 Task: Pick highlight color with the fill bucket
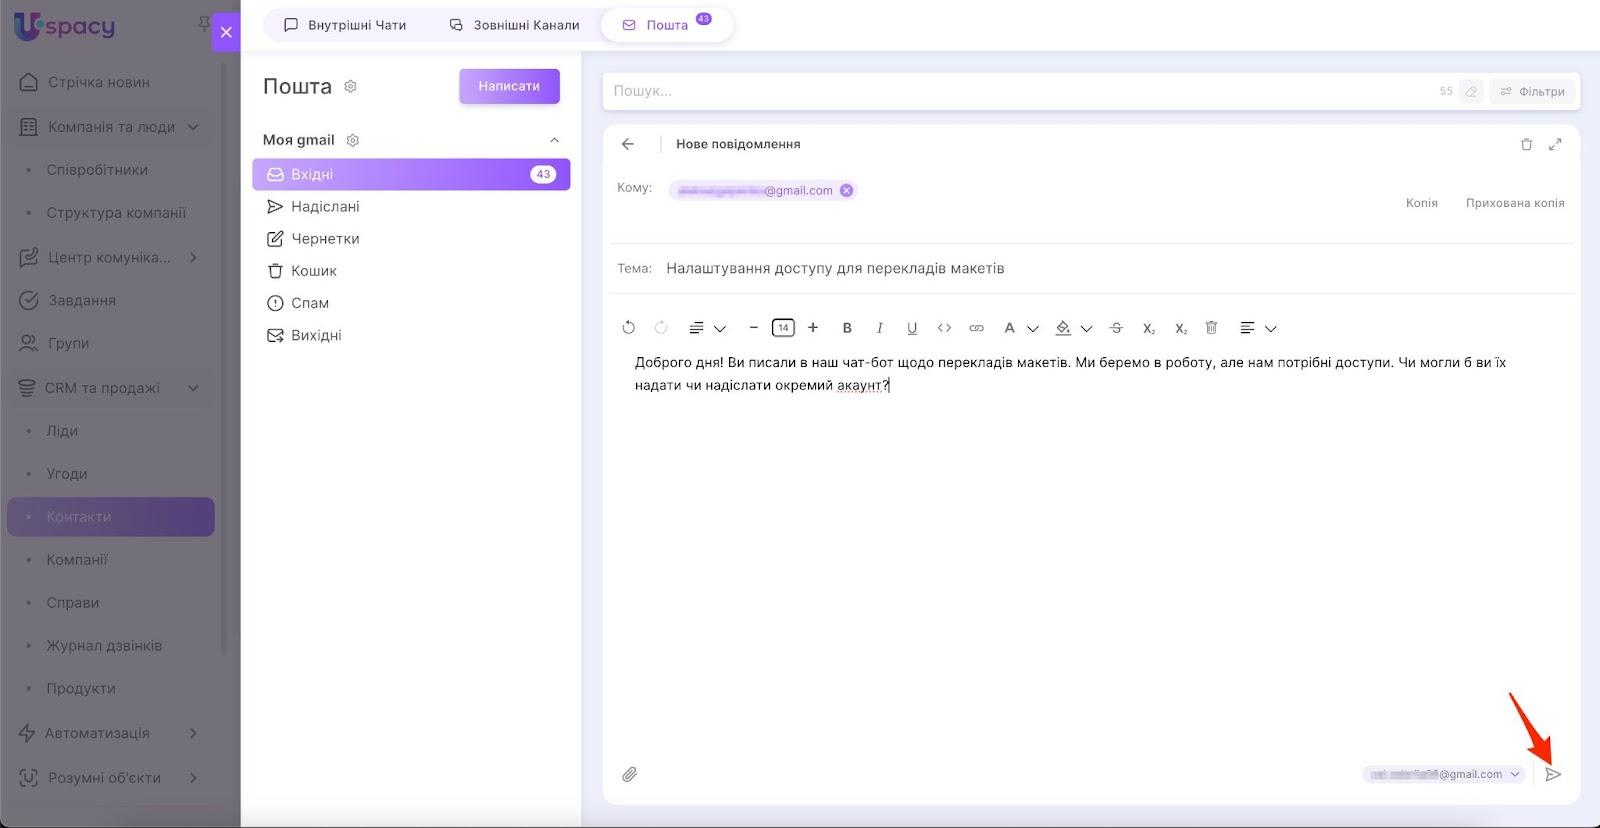[1063, 327]
